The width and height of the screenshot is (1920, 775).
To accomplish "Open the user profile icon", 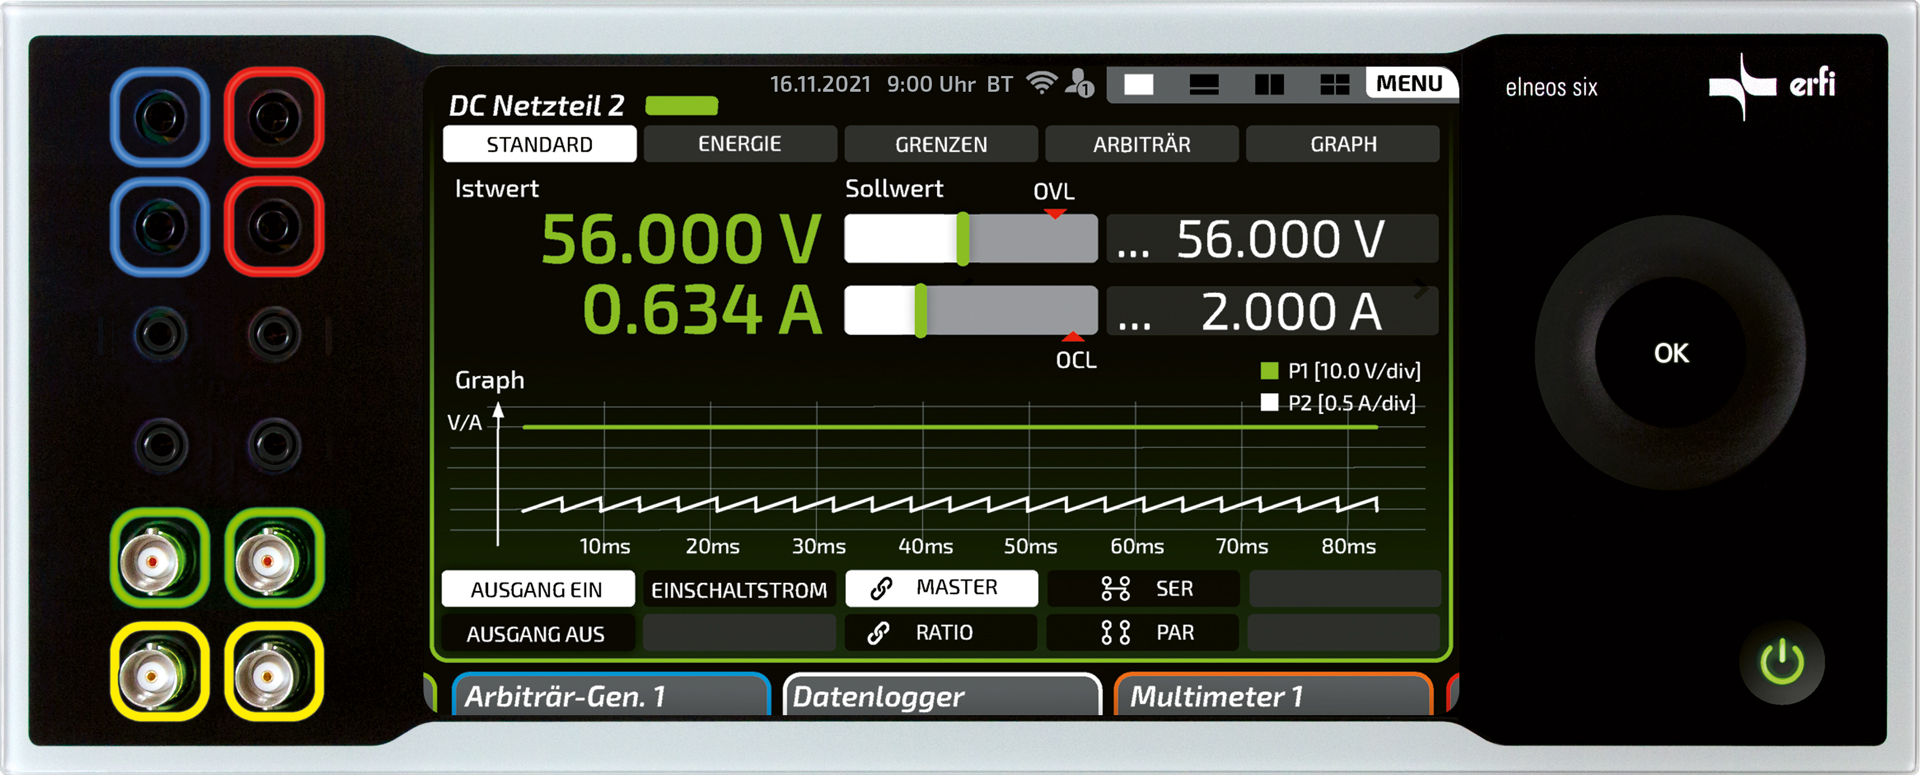I will 1079,84.
